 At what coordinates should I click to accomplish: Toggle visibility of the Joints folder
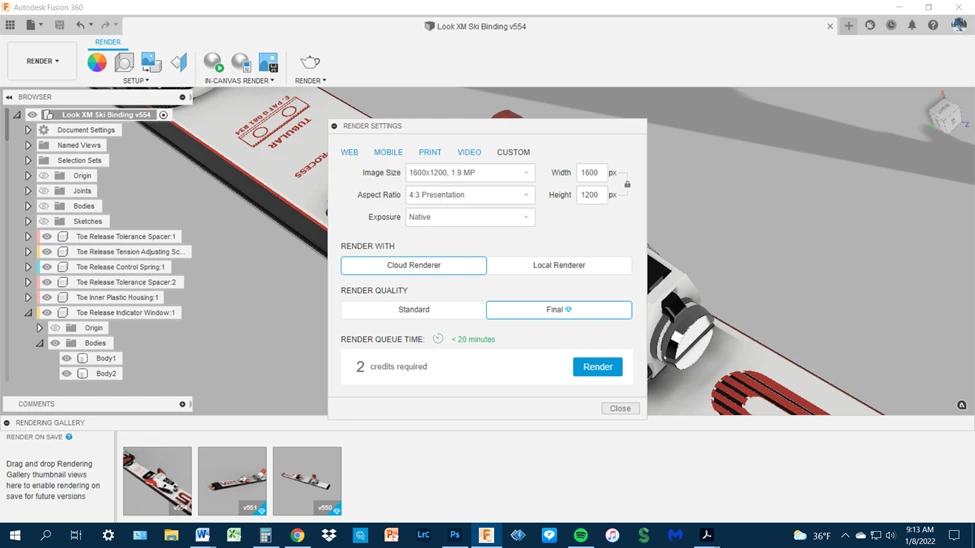(44, 191)
